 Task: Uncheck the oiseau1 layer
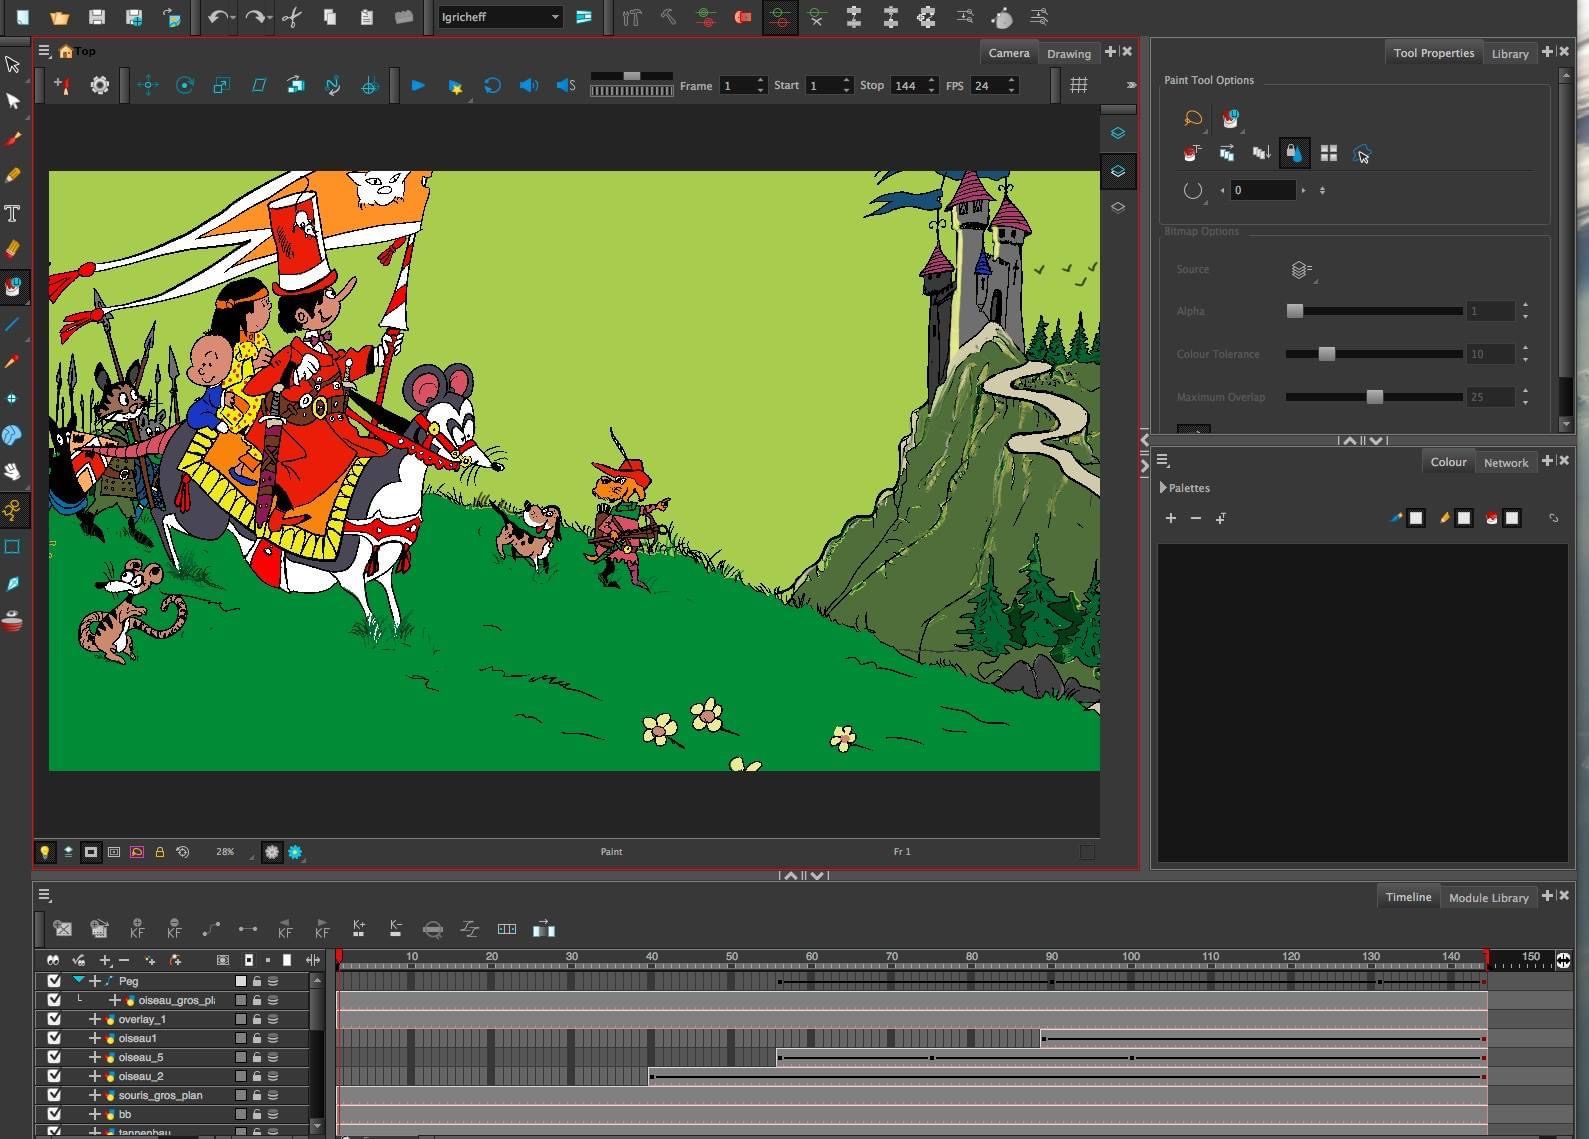tap(54, 1038)
